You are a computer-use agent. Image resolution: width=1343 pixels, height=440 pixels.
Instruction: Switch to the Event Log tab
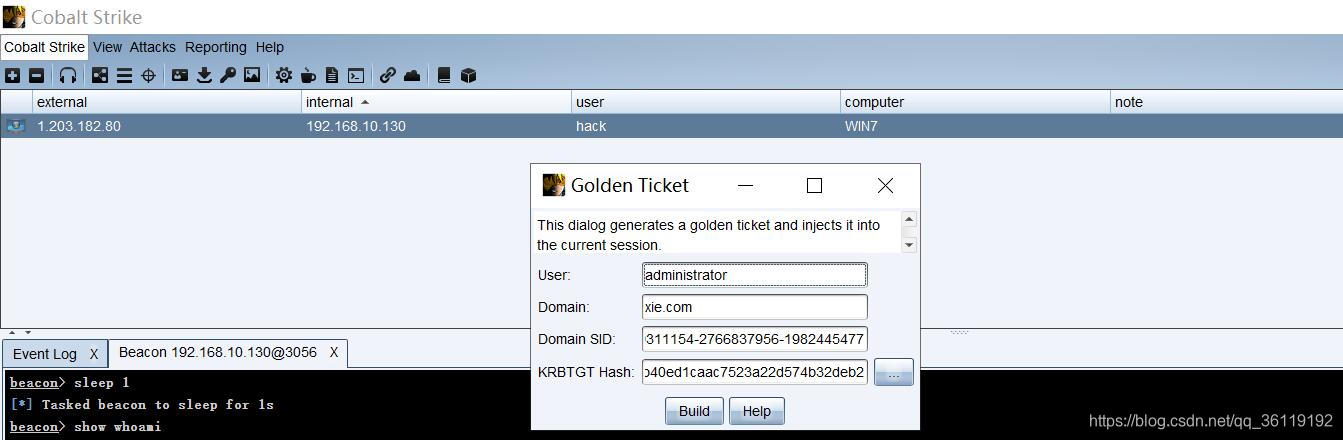pyautogui.click(x=45, y=354)
